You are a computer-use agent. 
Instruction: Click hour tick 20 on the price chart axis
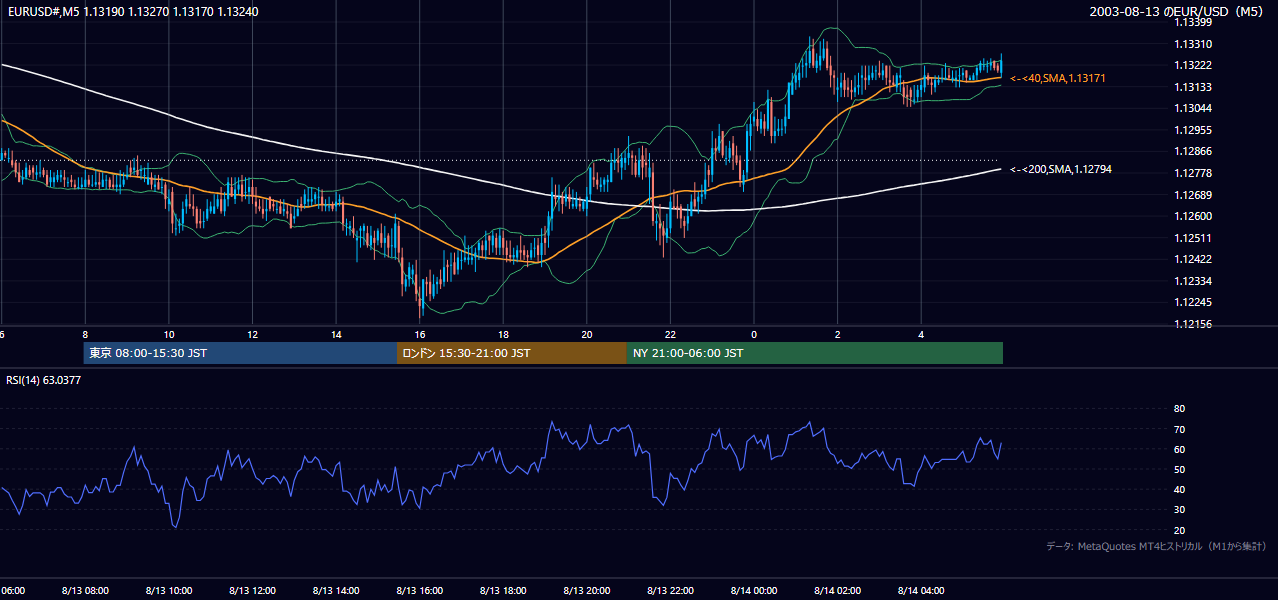pyautogui.click(x=587, y=335)
